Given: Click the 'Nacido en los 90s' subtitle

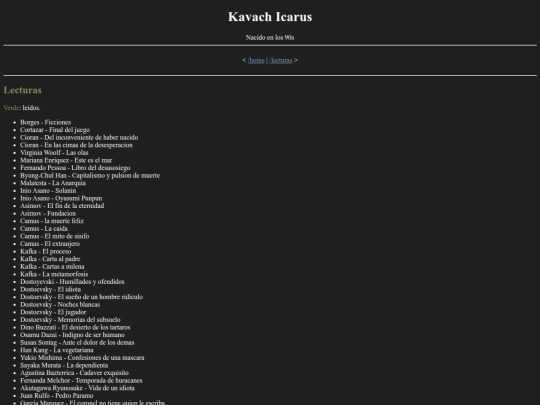Looking at the screenshot, I should pyautogui.click(x=270, y=37).
